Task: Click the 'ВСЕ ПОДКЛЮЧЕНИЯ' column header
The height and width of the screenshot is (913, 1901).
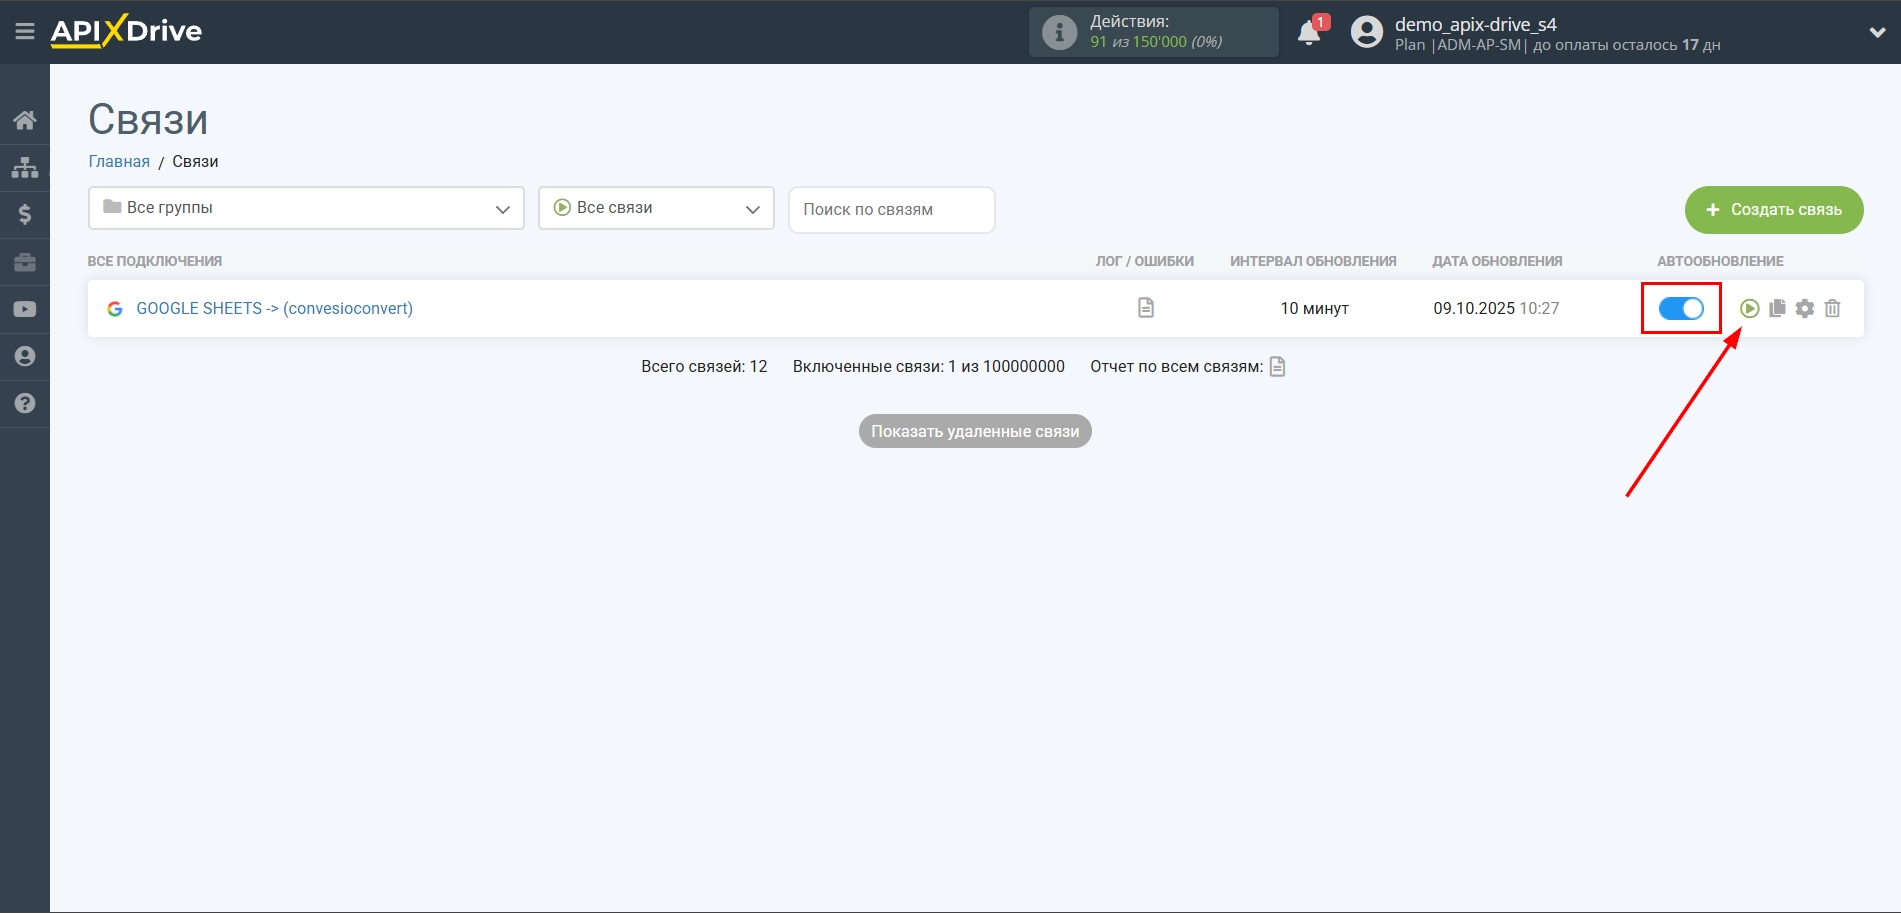Action: 155,261
